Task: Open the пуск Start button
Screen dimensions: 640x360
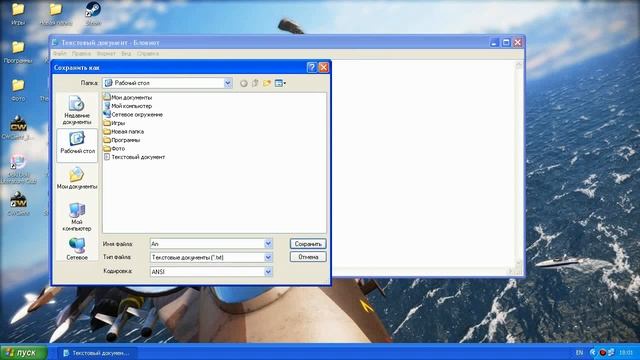Action: point(23,352)
